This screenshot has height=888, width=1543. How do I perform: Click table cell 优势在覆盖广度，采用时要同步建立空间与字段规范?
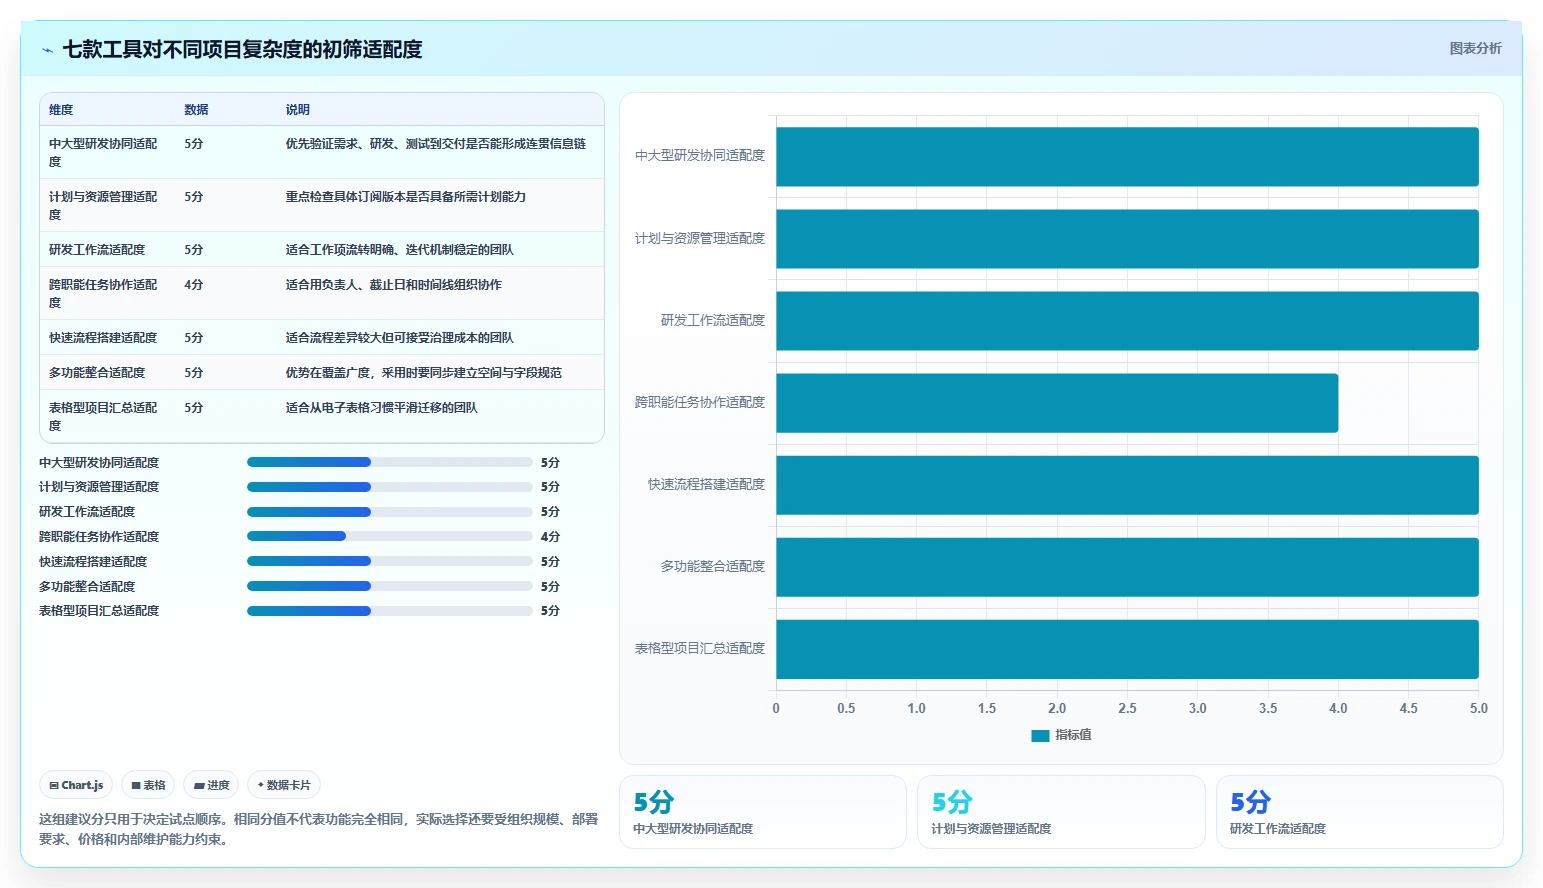coord(423,373)
